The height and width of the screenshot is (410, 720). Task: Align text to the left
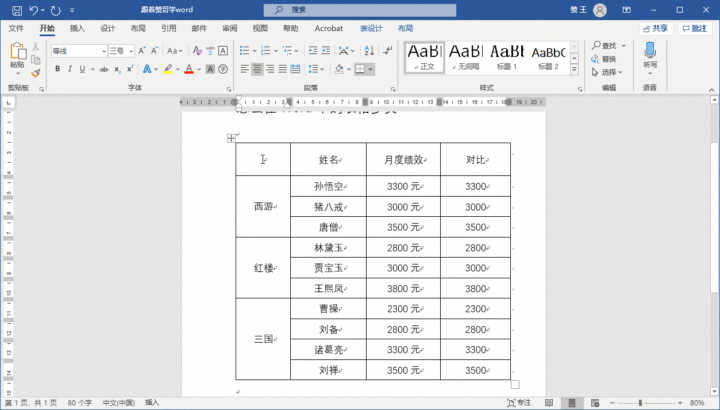point(244,69)
